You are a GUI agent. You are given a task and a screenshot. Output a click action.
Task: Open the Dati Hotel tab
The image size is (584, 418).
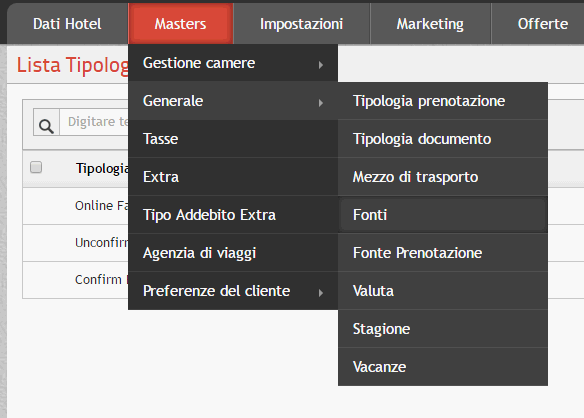point(67,24)
